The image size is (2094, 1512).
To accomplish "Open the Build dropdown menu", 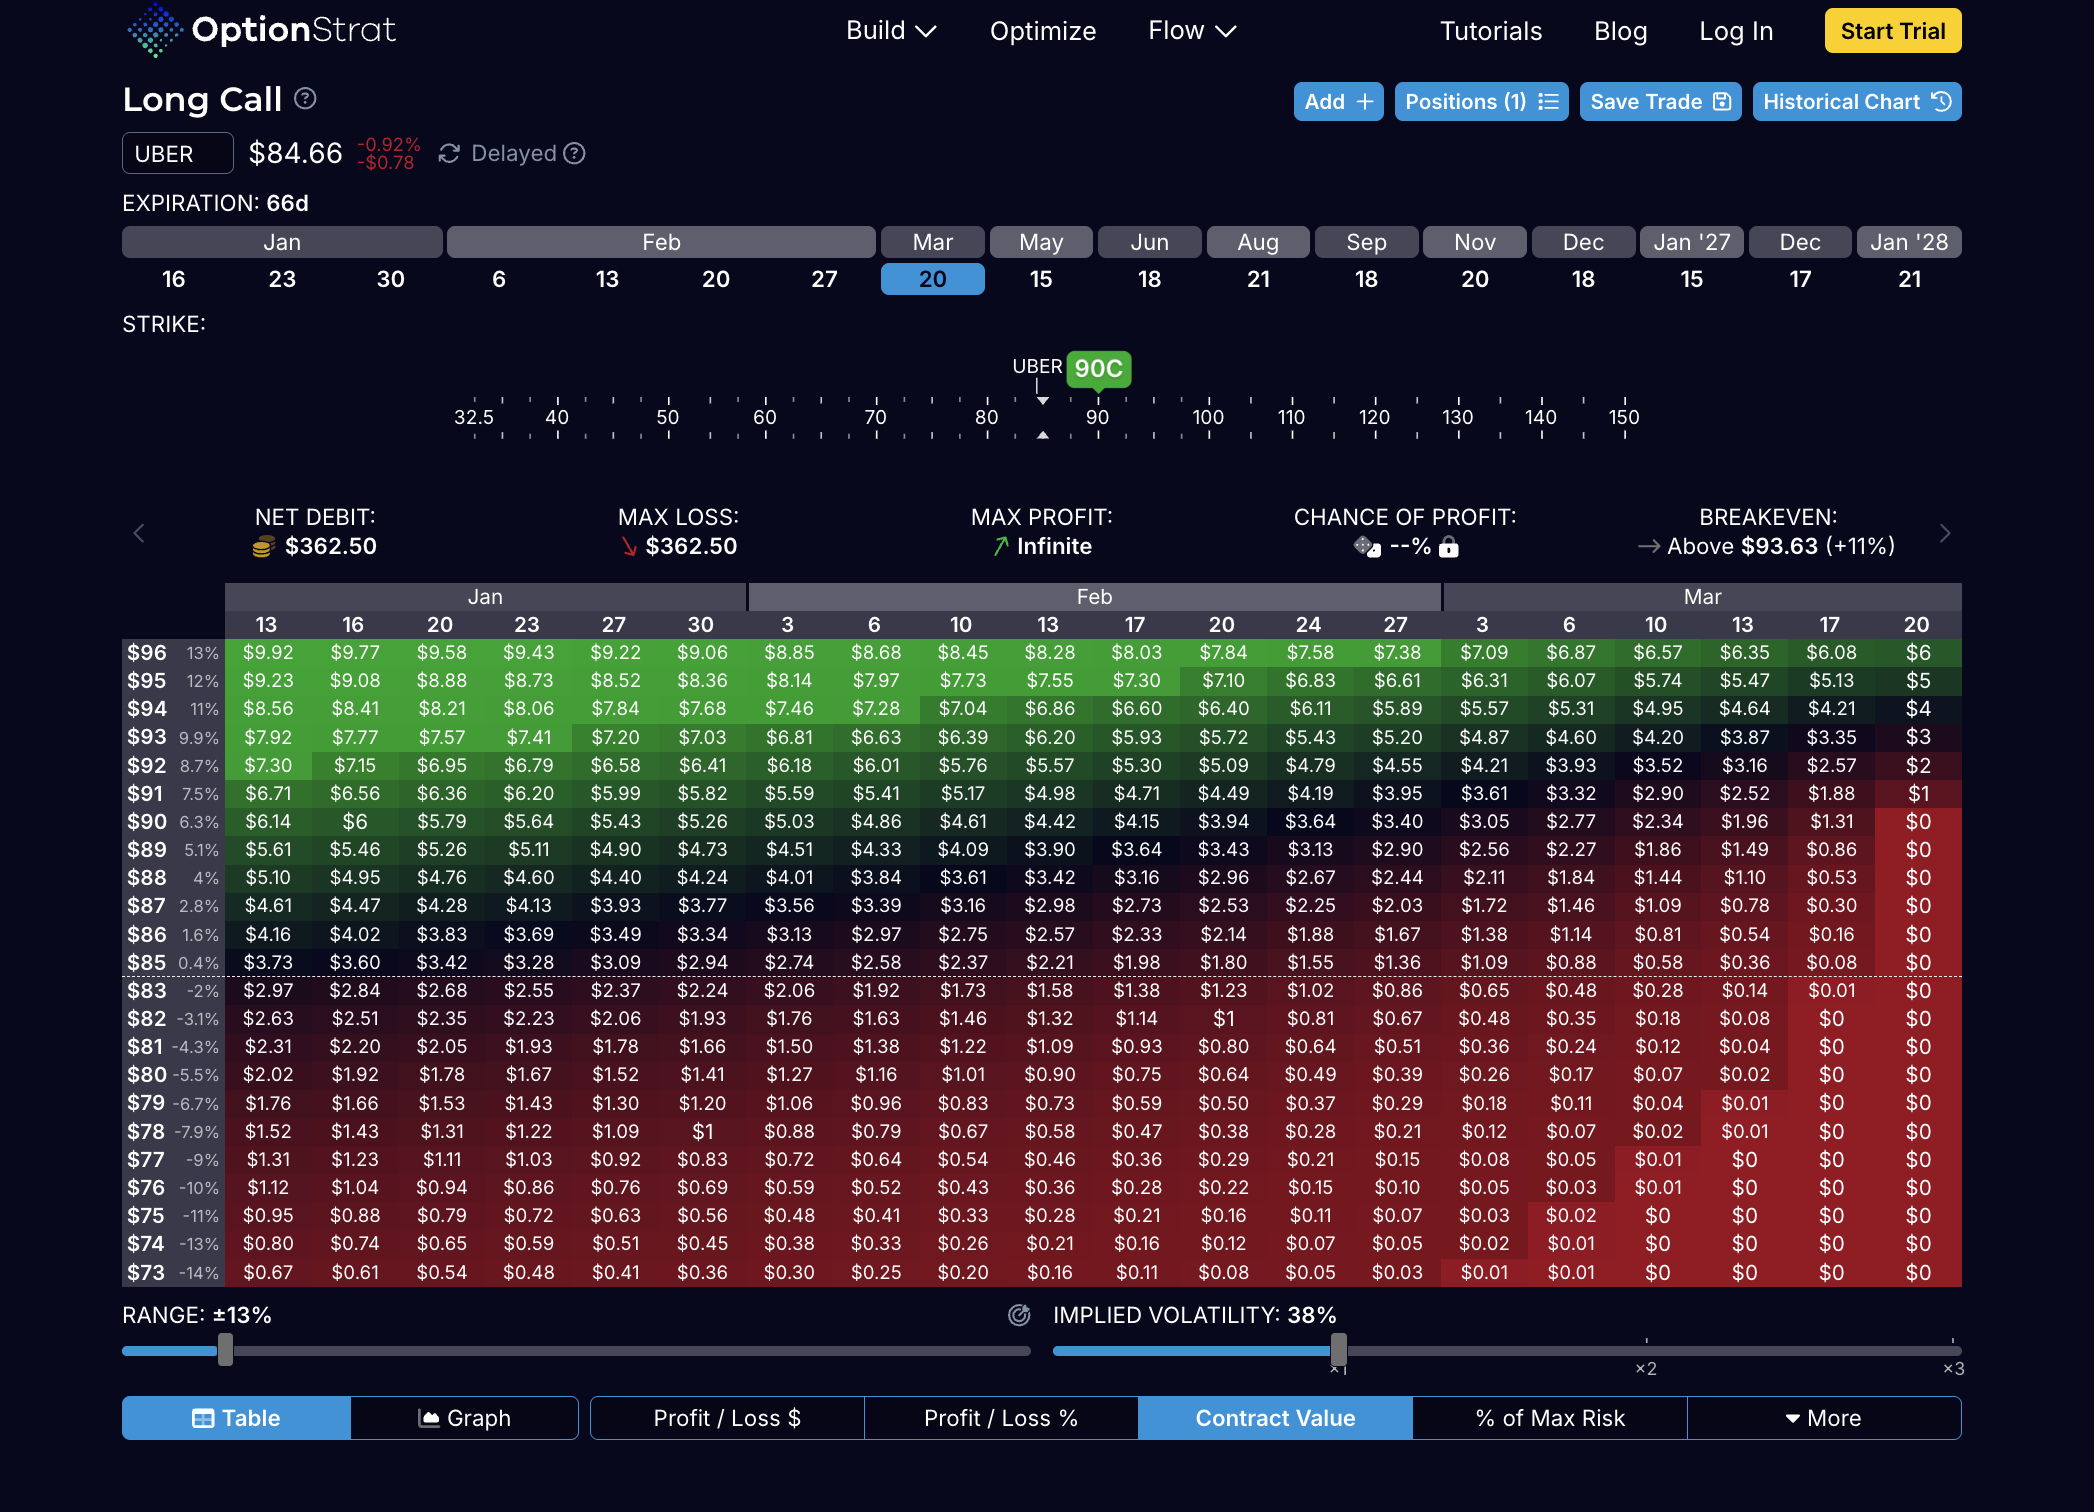I will (x=890, y=31).
